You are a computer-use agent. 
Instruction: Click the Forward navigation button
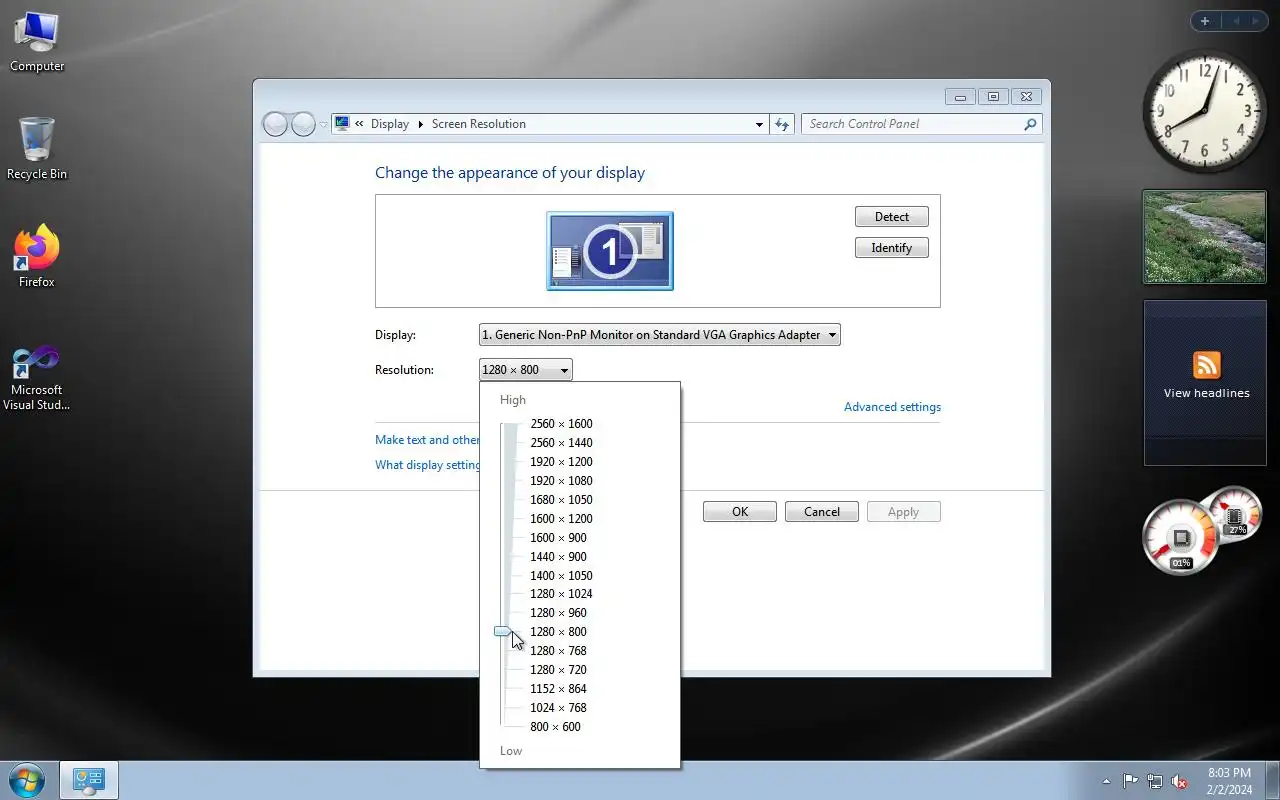303,124
